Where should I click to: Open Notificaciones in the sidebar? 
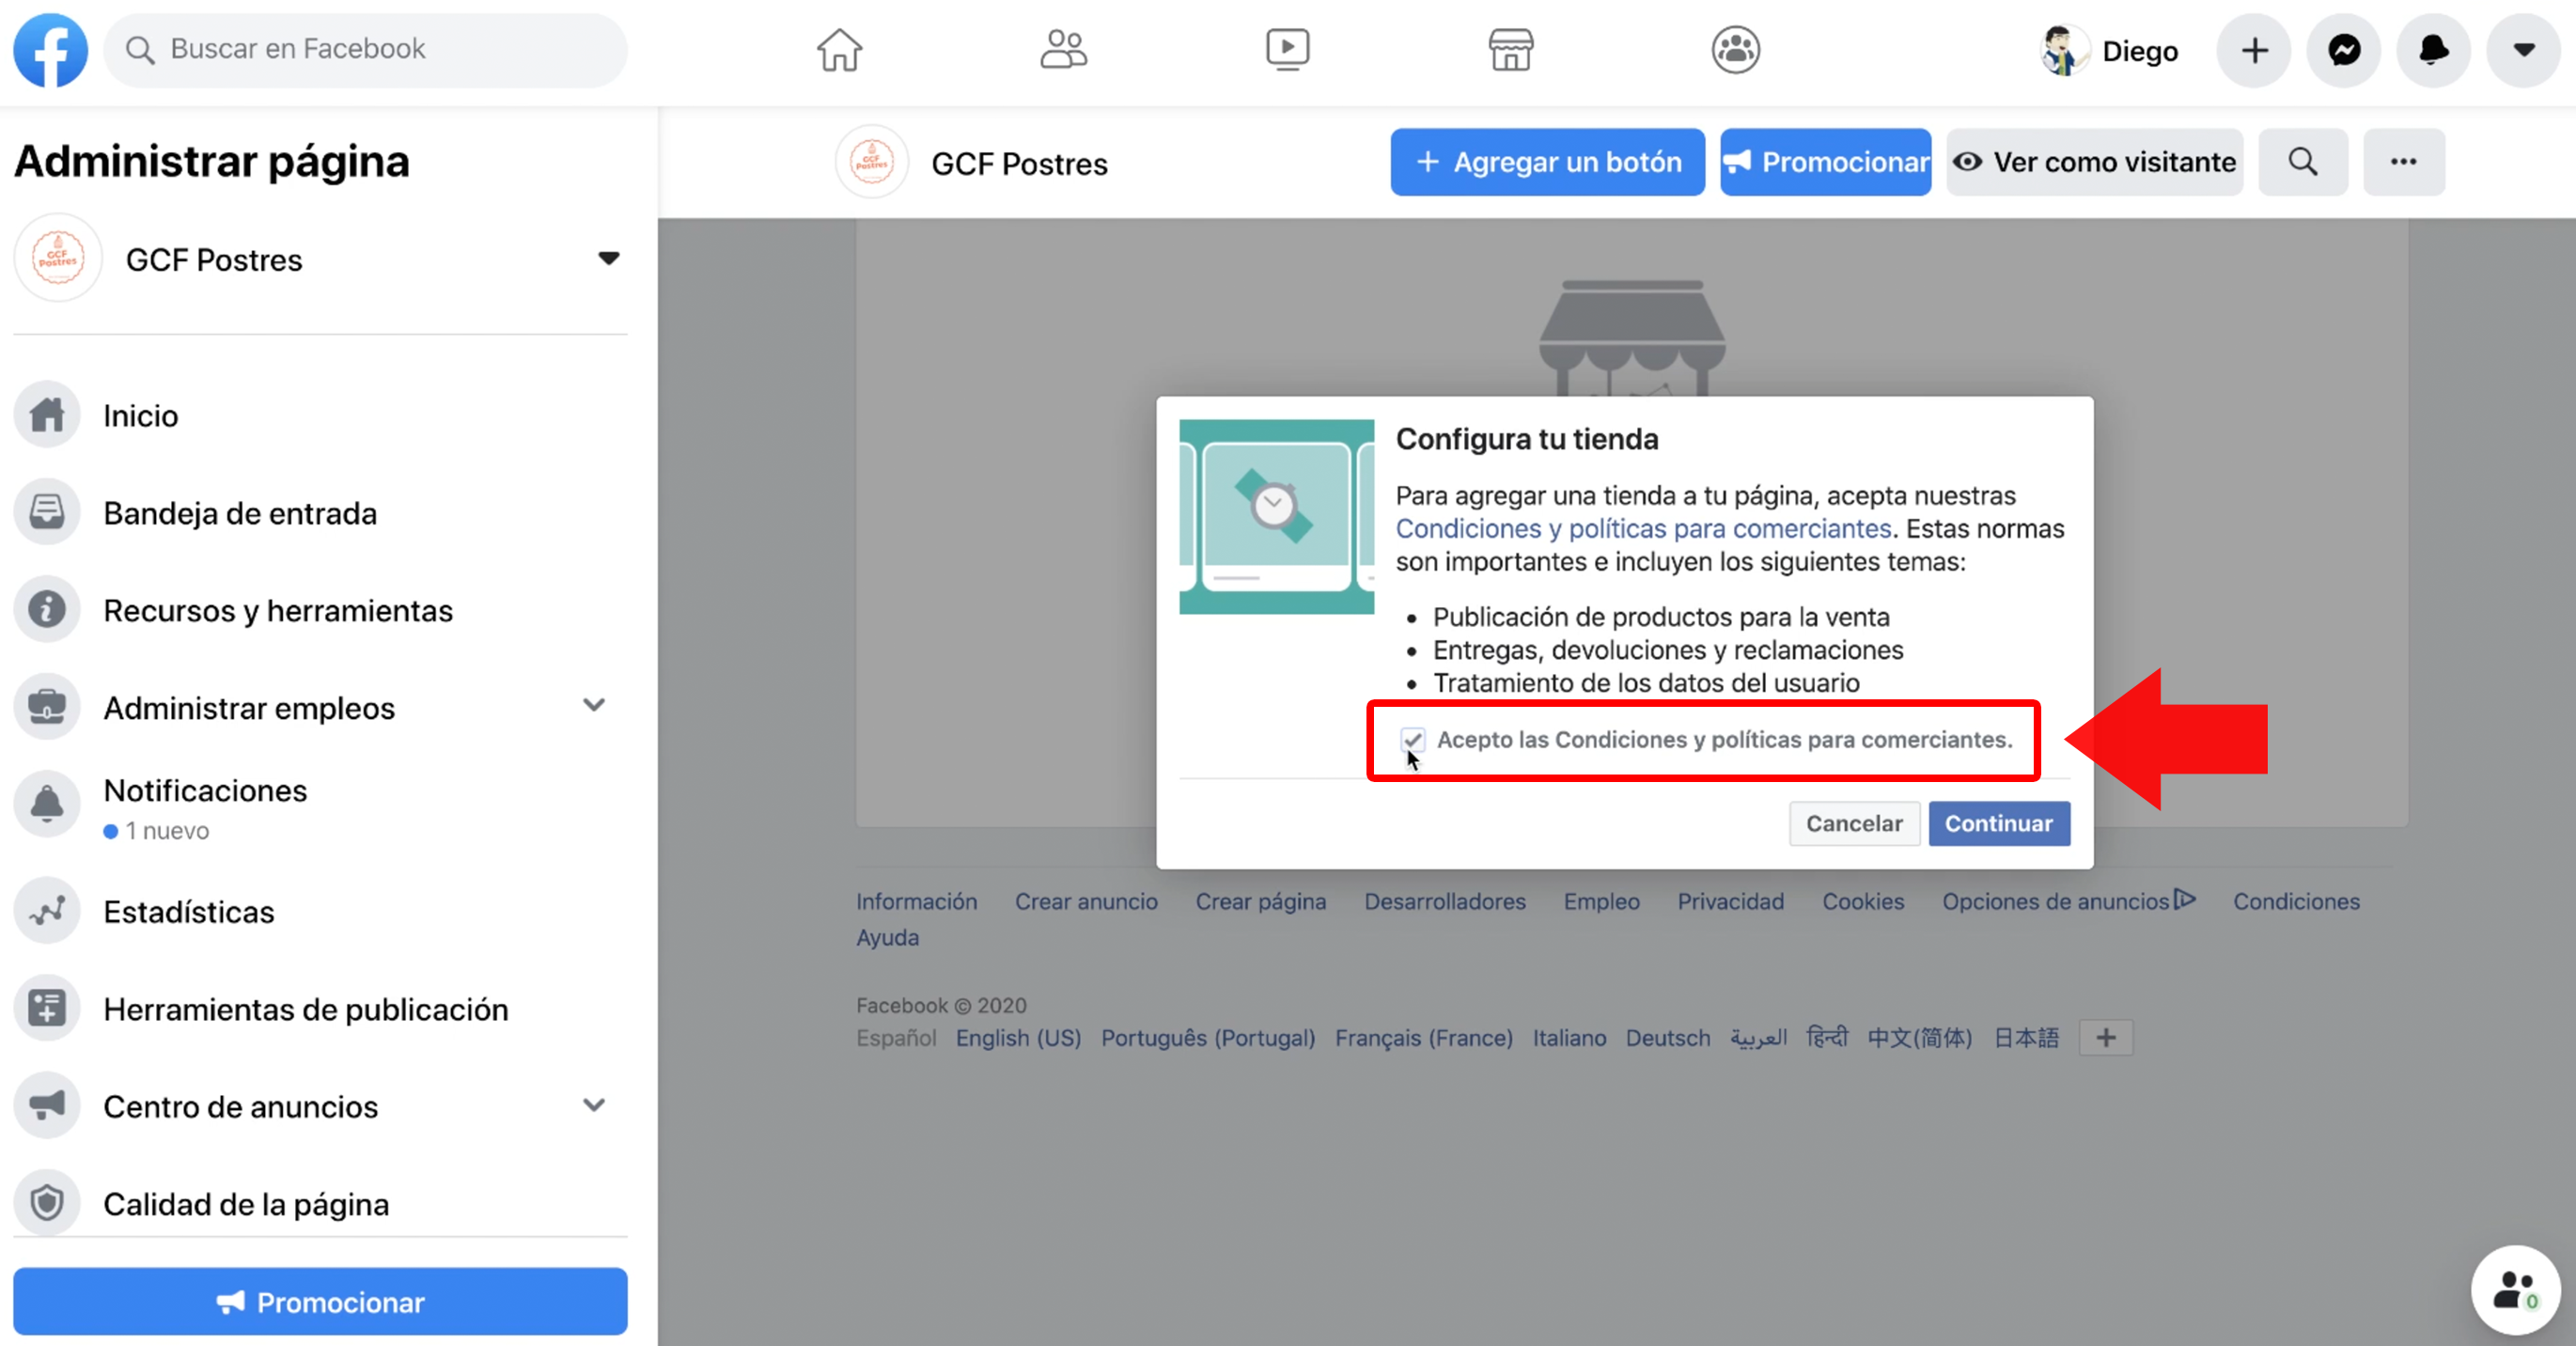click(320, 807)
